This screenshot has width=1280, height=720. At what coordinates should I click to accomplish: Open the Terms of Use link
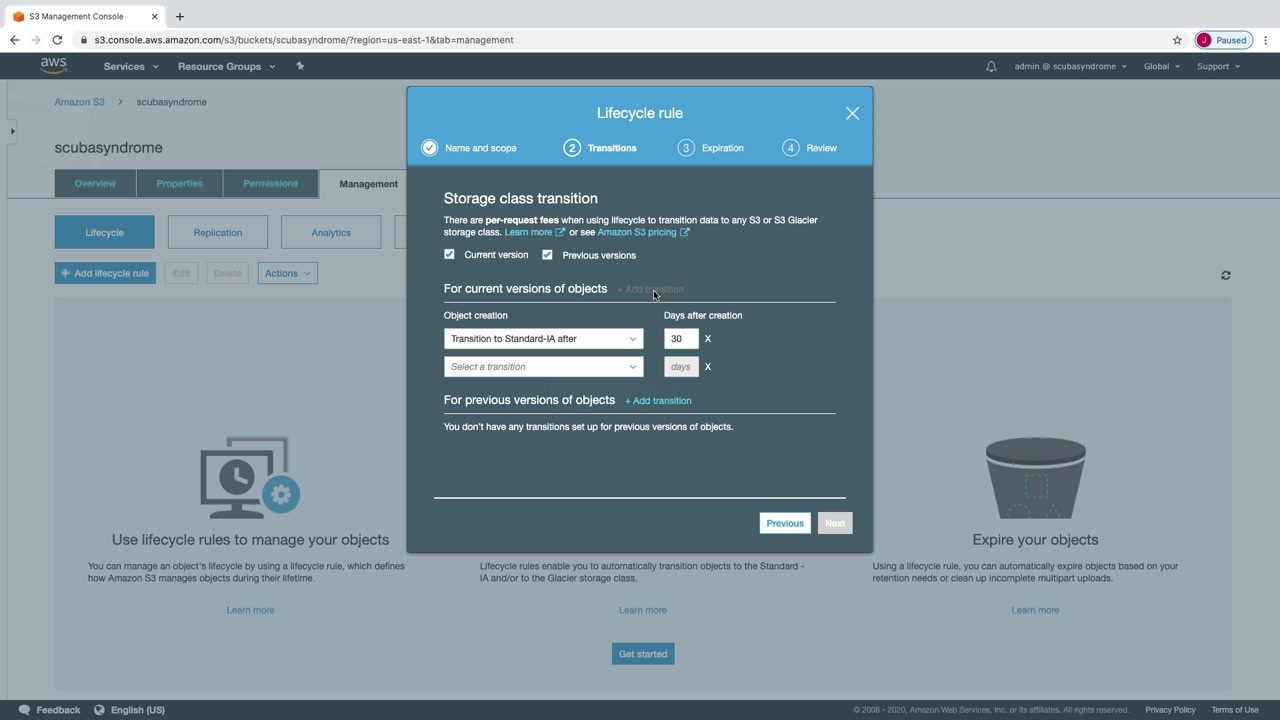[1235, 710]
